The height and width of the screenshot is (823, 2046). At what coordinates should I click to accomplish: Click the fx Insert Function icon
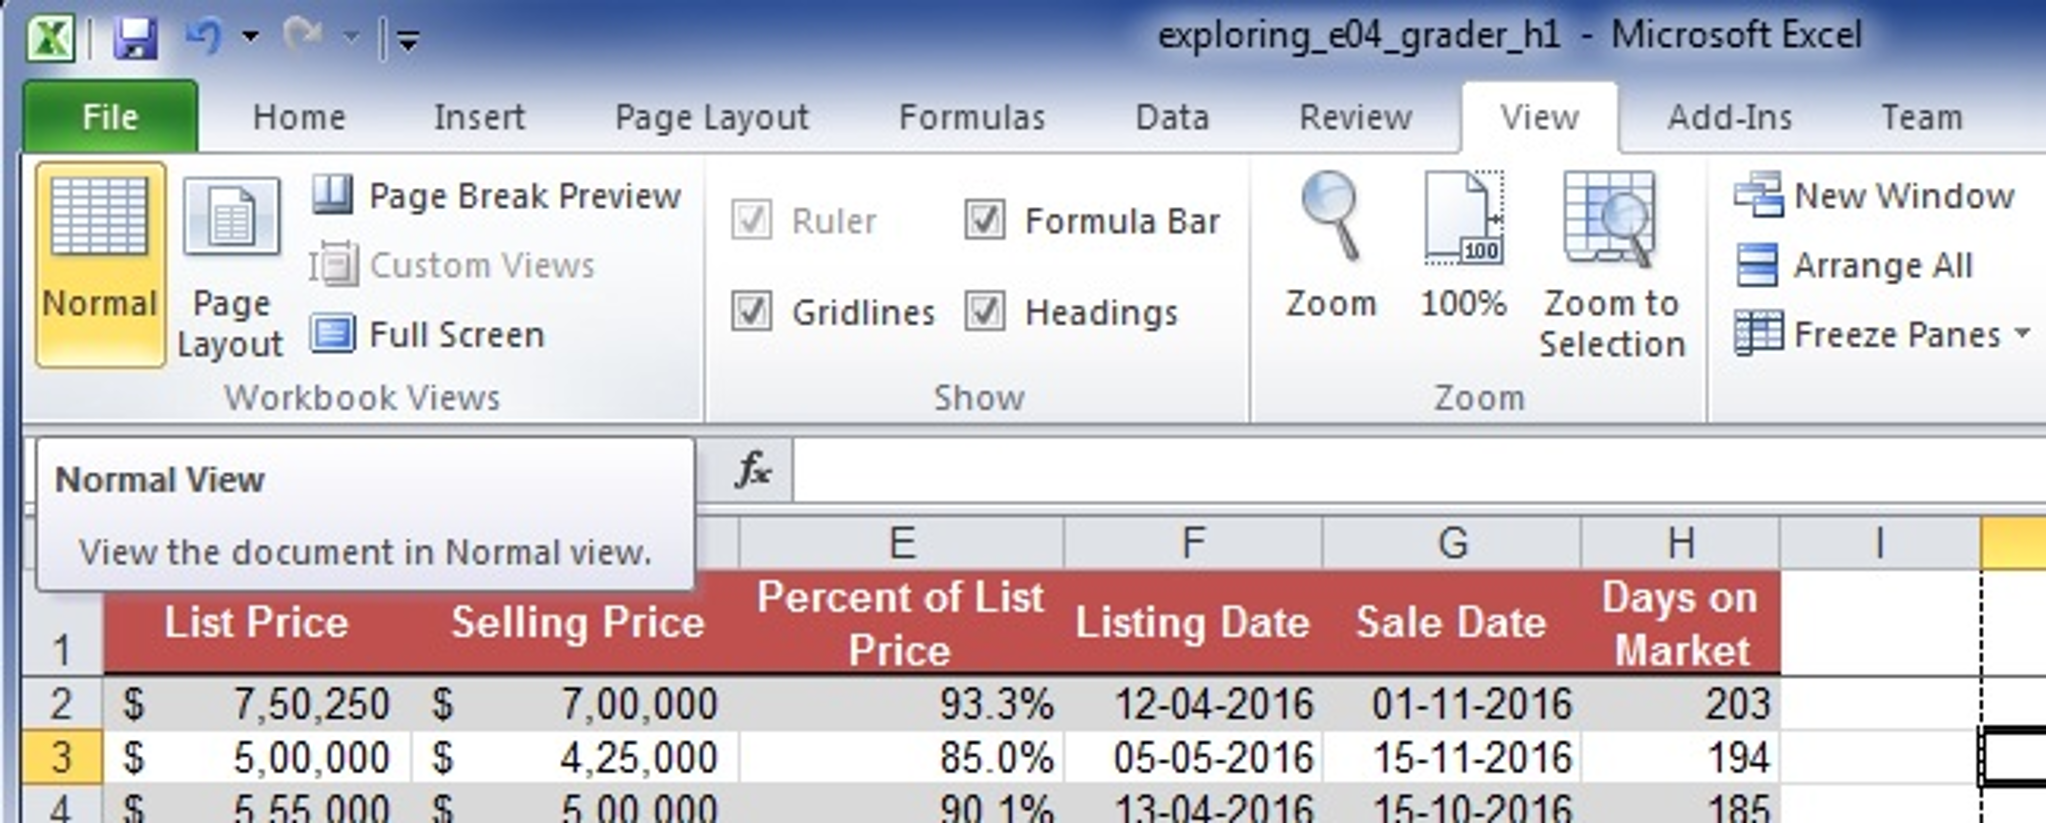pyautogui.click(x=752, y=469)
